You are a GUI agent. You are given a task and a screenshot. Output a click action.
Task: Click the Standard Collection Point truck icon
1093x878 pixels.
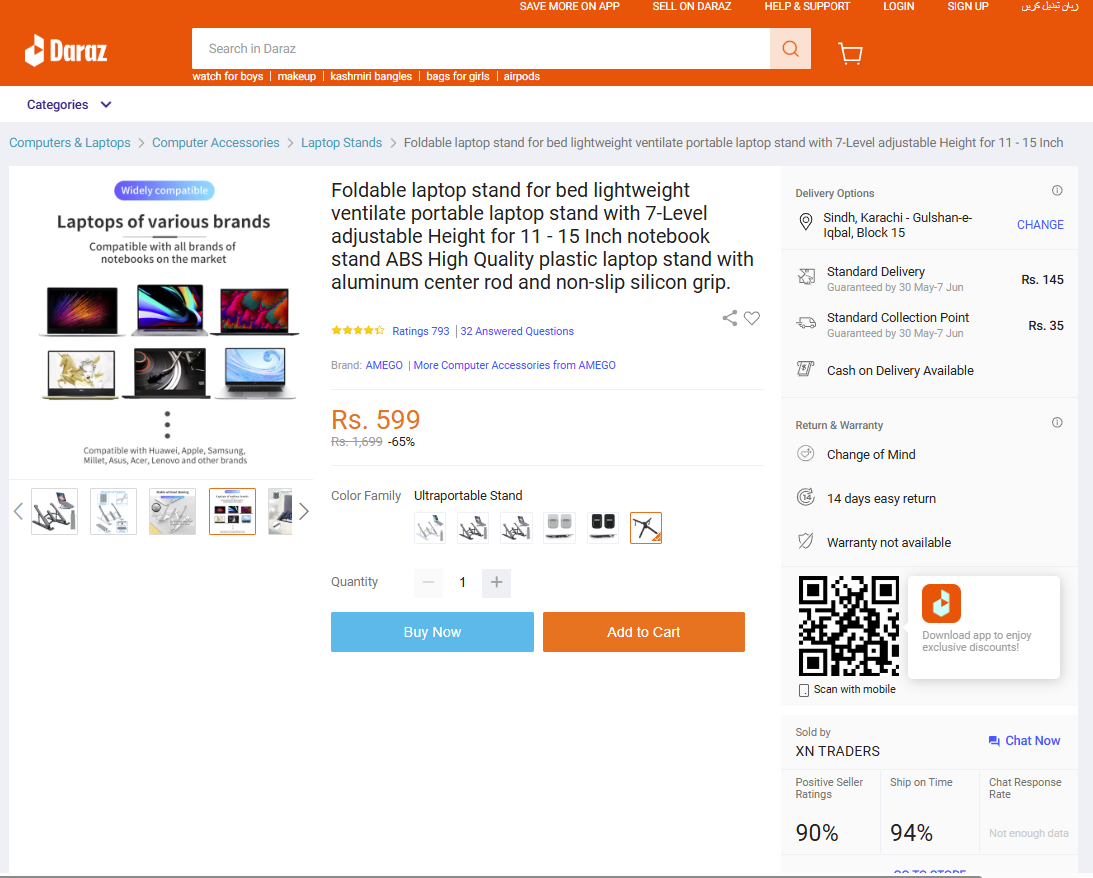pyautogui.click(x=806, y=323)
